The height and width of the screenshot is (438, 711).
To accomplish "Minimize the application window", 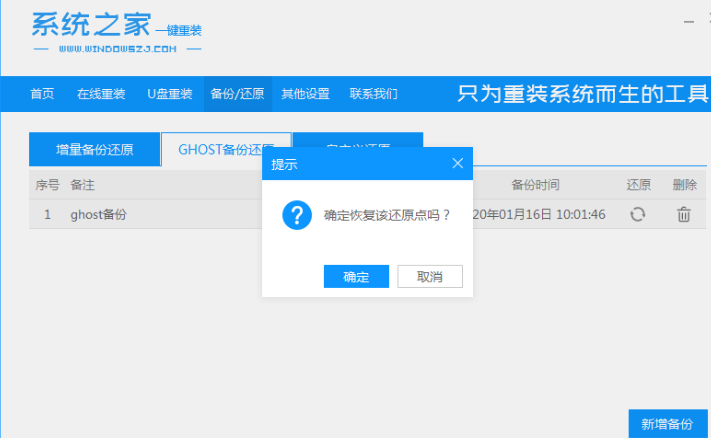I will pos(689,20).
